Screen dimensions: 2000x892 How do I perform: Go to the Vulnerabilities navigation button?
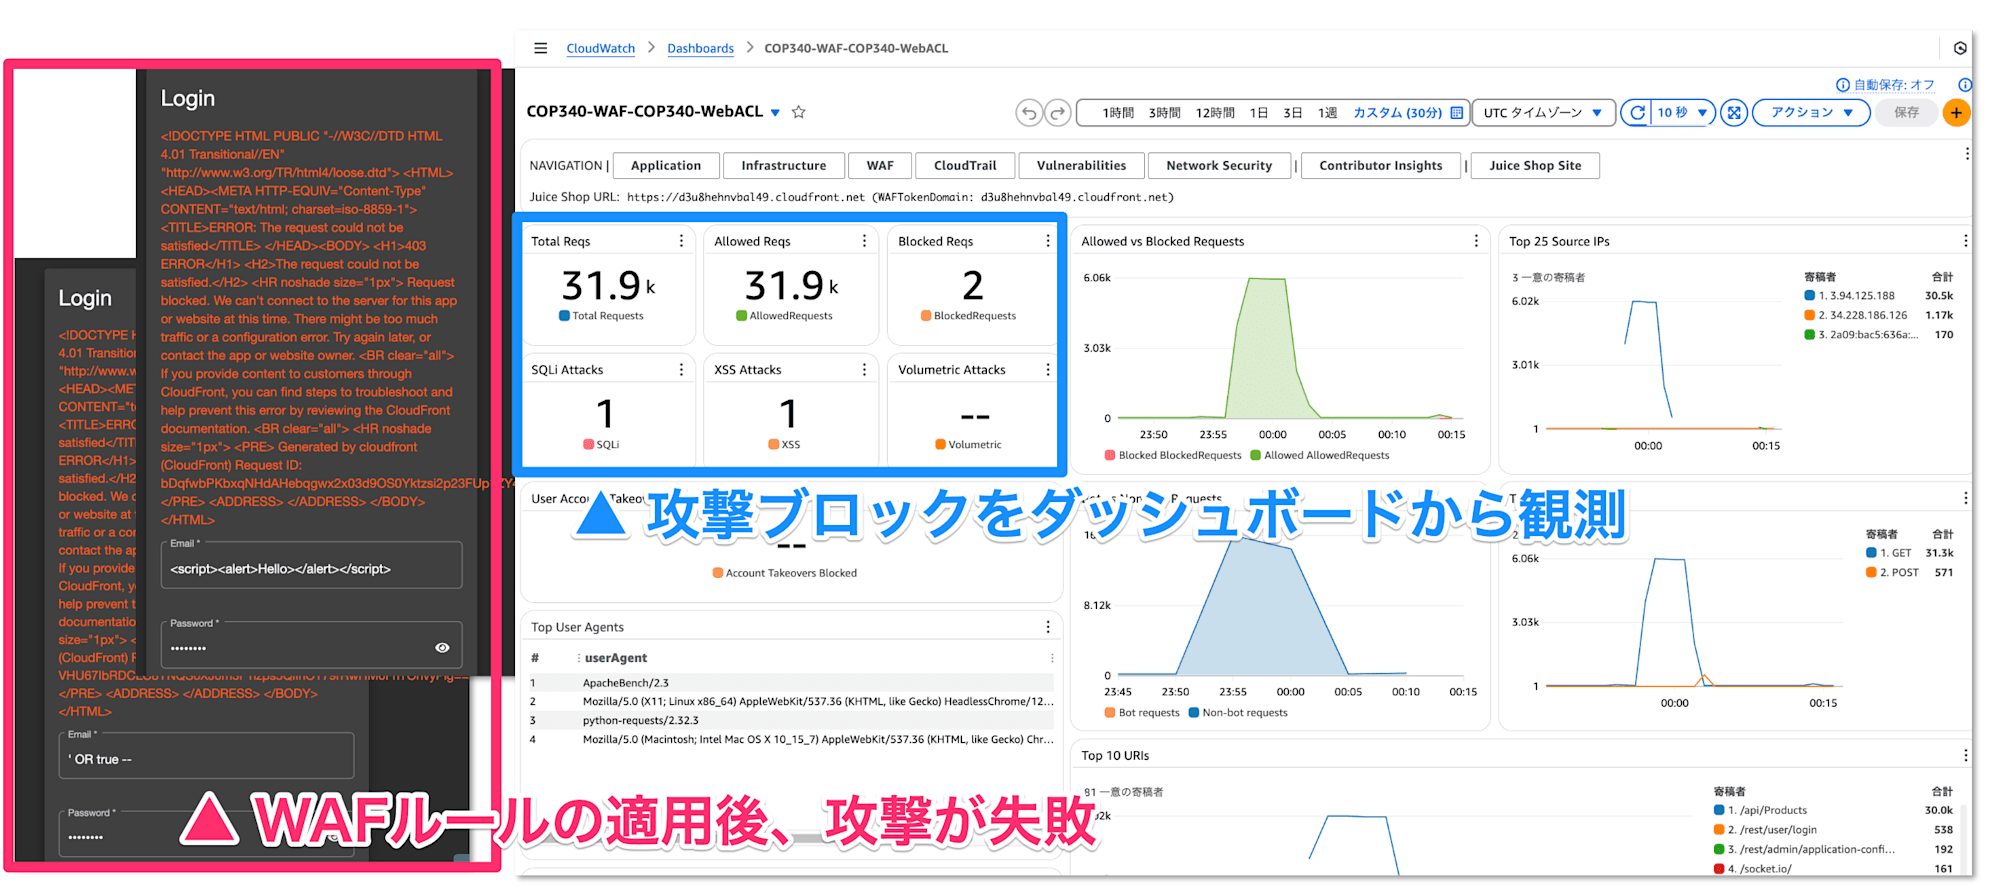coord(1081,166)
